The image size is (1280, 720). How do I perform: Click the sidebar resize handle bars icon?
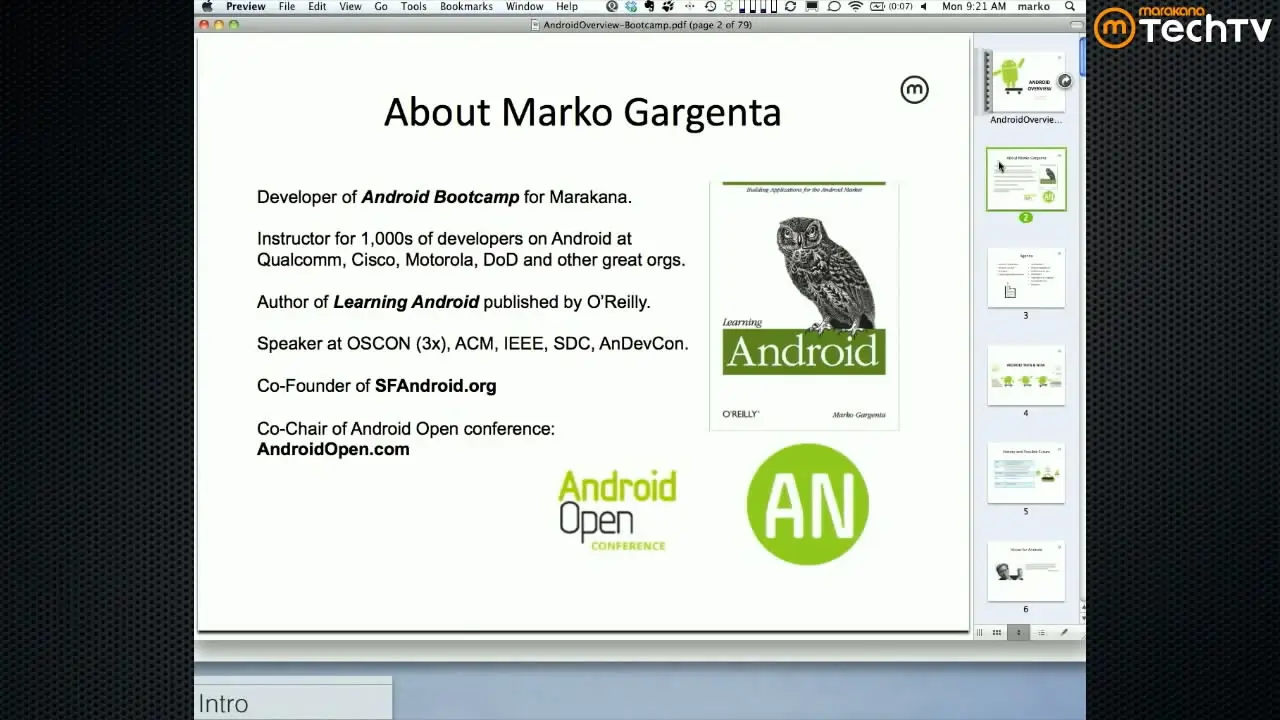pyautogui.click(x=979, y=632)
